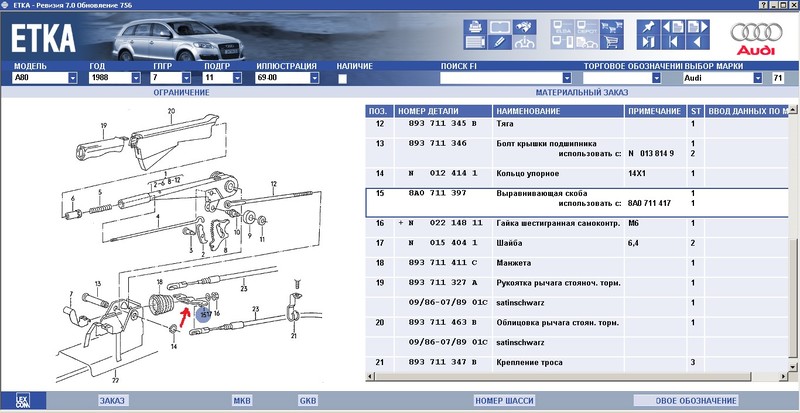The image size is (800, 413).
Task: Click the НОМЕР ДЕТАЛИ column header
Action: click(443, 111)
